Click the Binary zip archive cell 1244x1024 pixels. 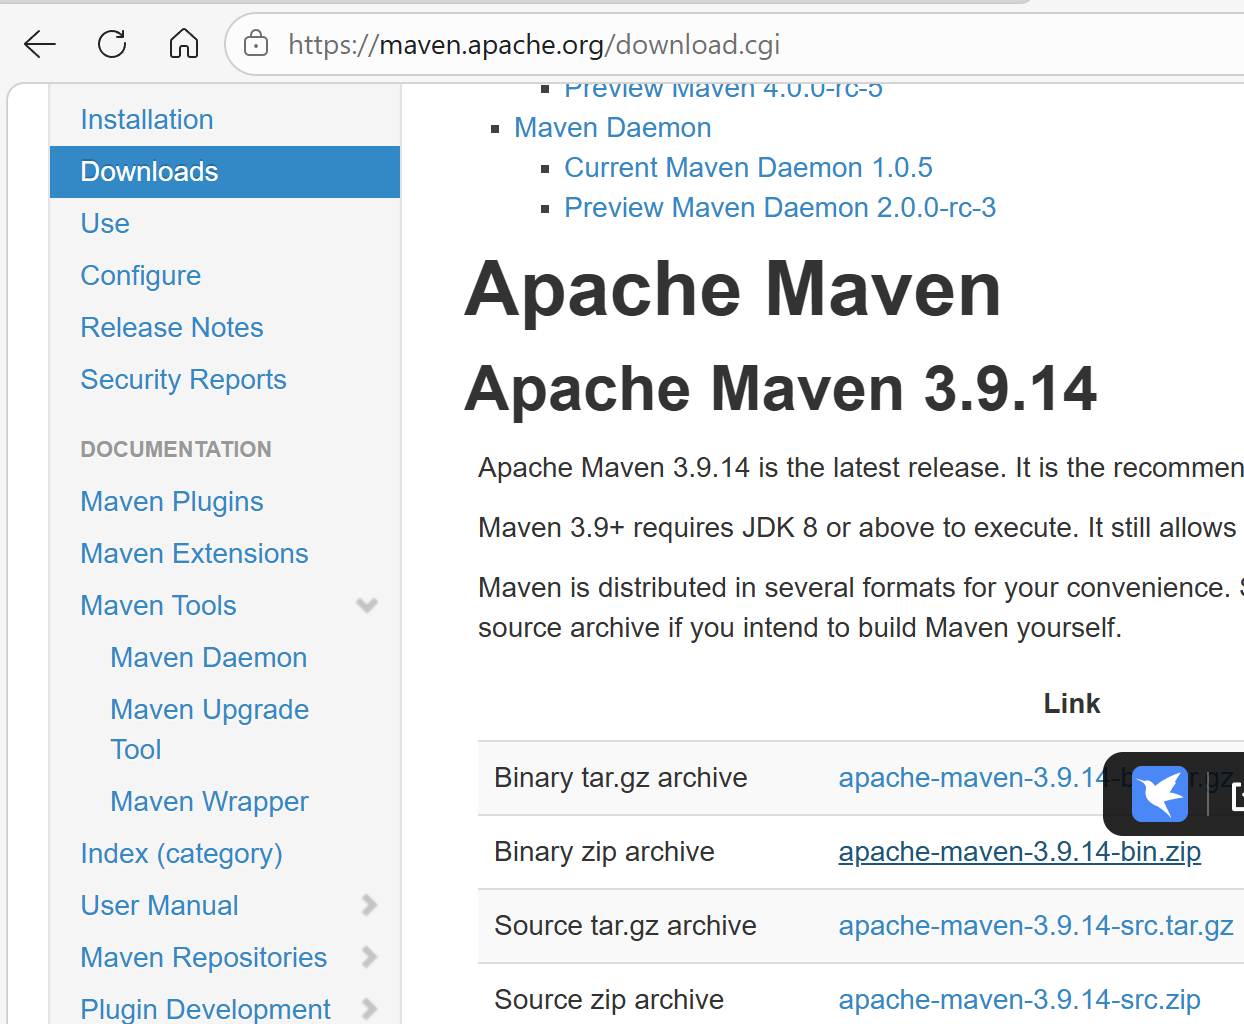click(x=605, y=852)
